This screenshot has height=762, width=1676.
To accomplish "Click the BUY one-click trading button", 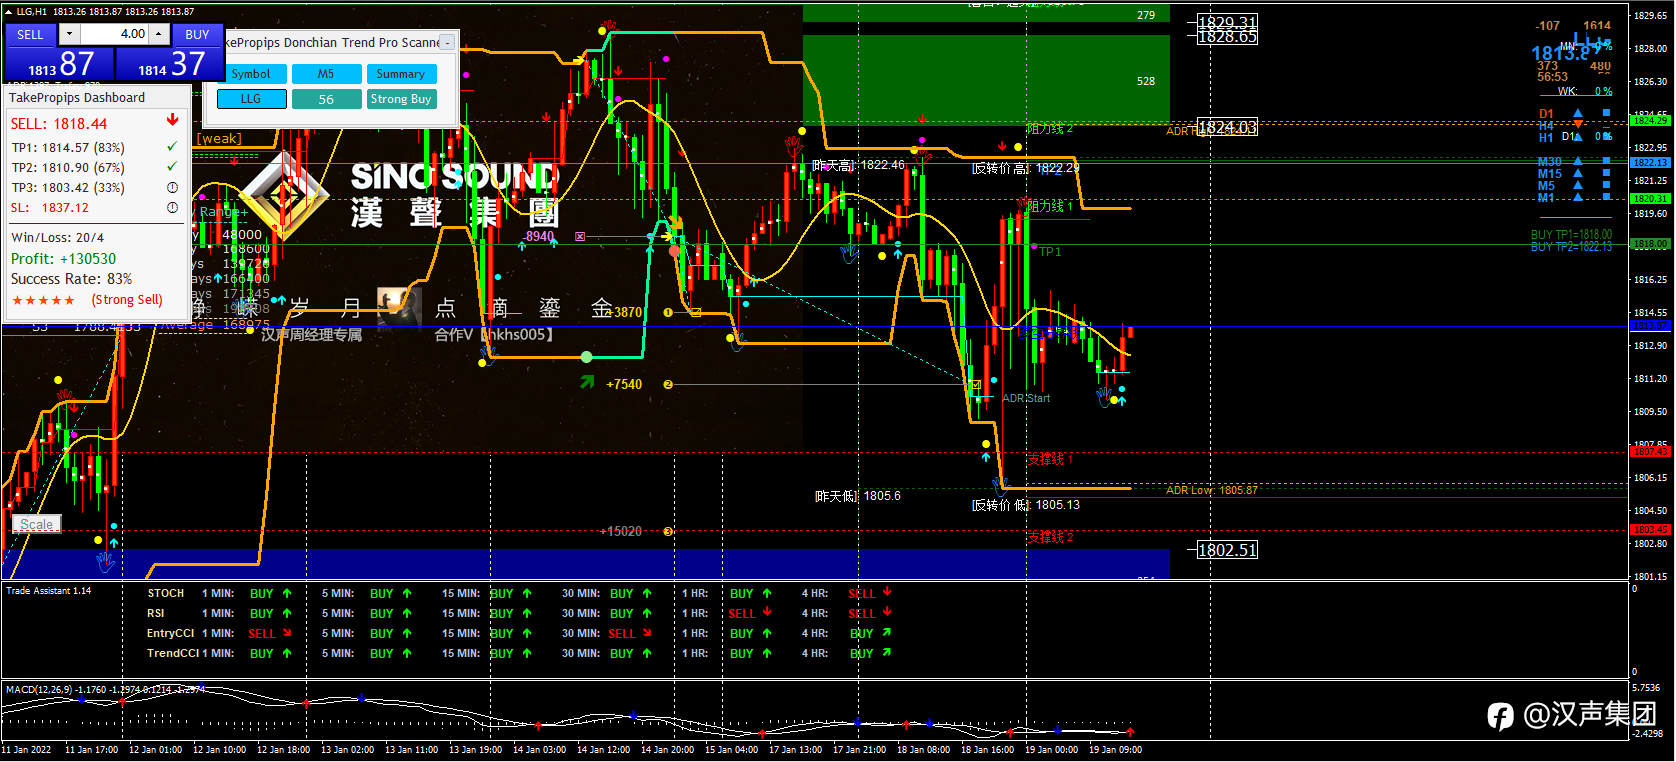I will tap(197, 34).
